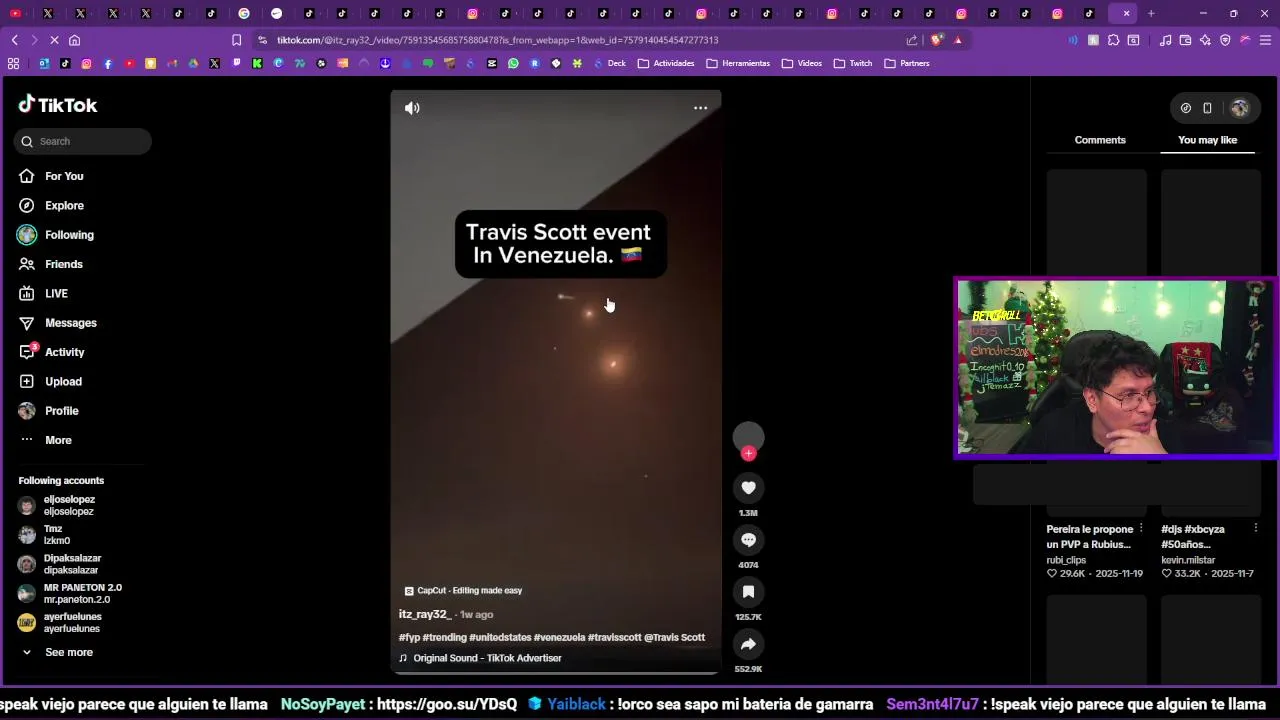Open the Partners bookmark folder
This screenshot has width=1280, height=720.
pyautogui.click(x=907, y=63)
